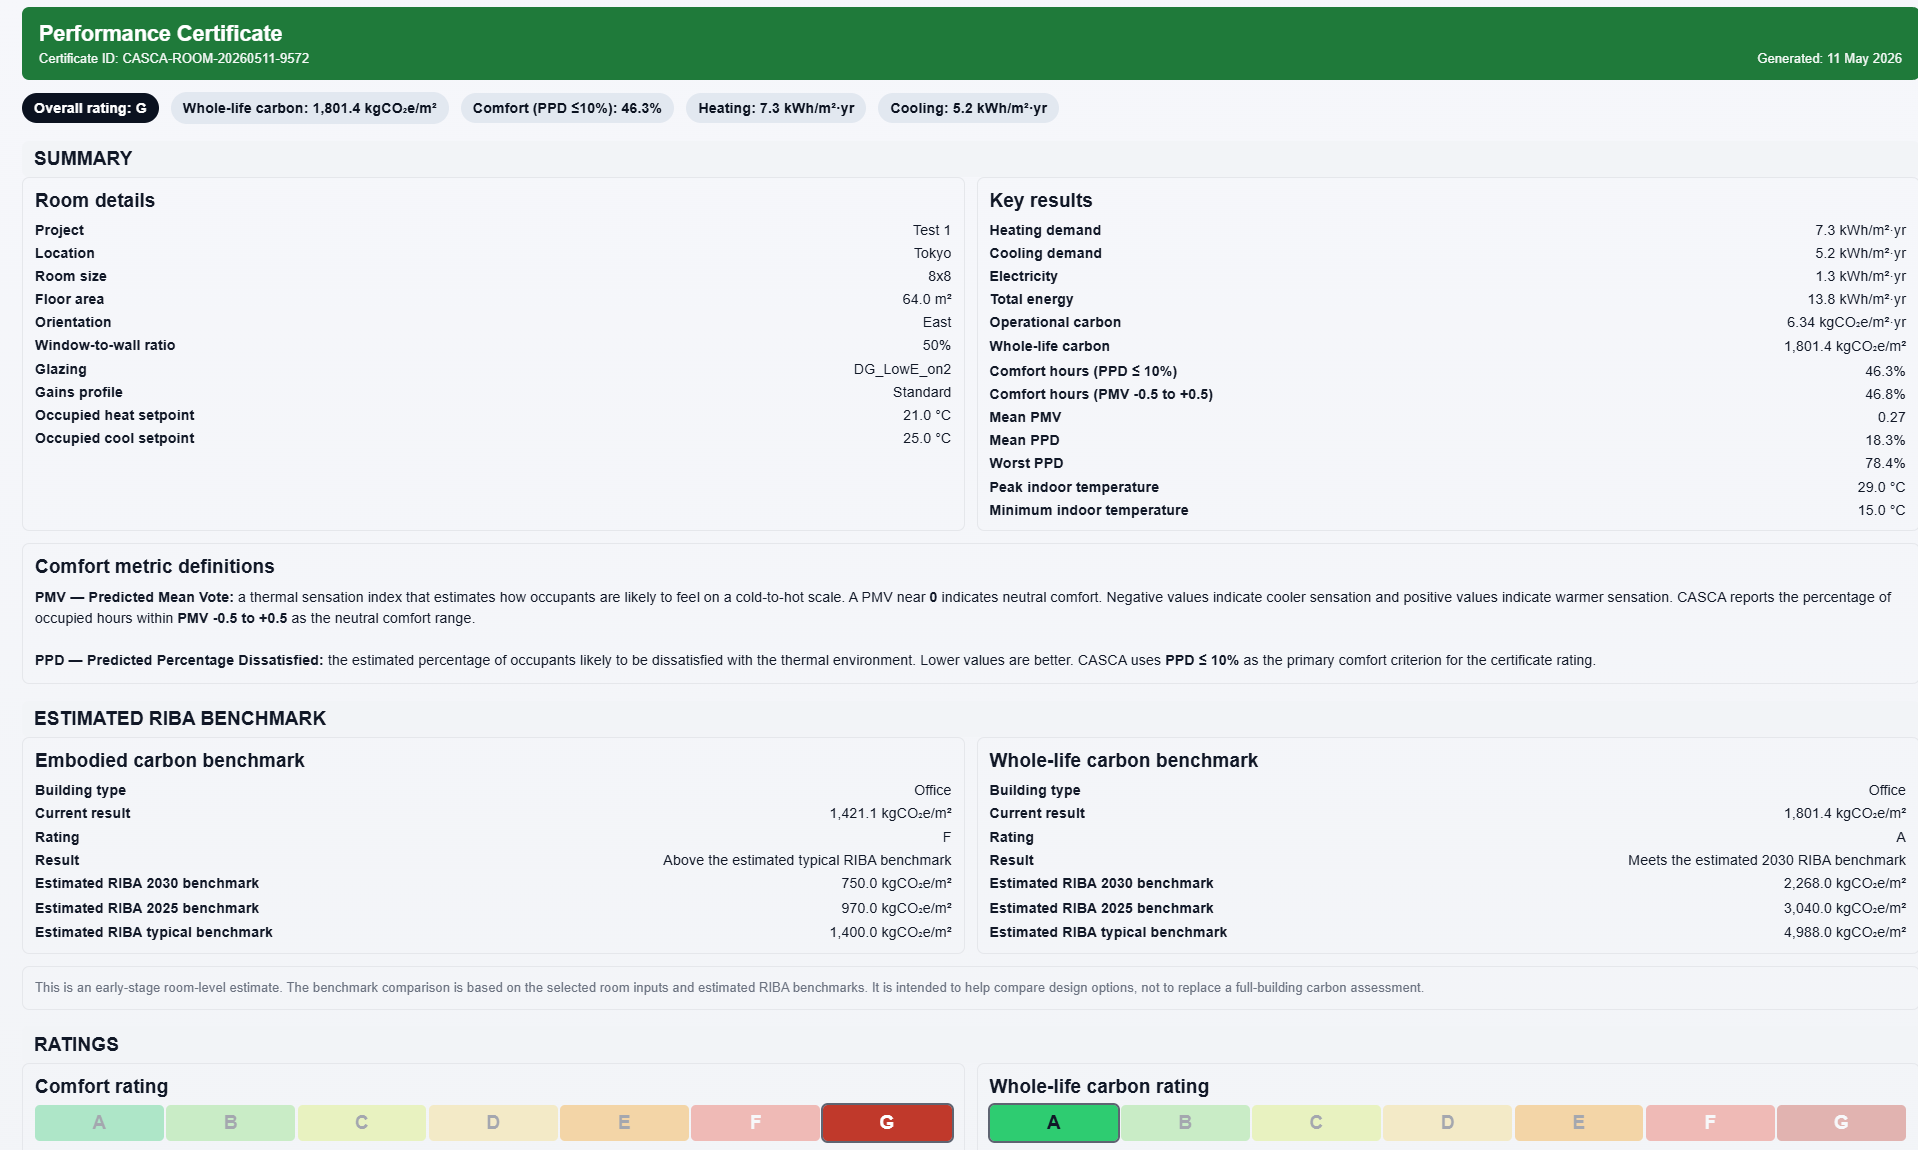Screen dimensions: 1918x1150
Task: Click the PPD — Predicted Percentage Dissatisfied label
Action: [x=179, y=660]
